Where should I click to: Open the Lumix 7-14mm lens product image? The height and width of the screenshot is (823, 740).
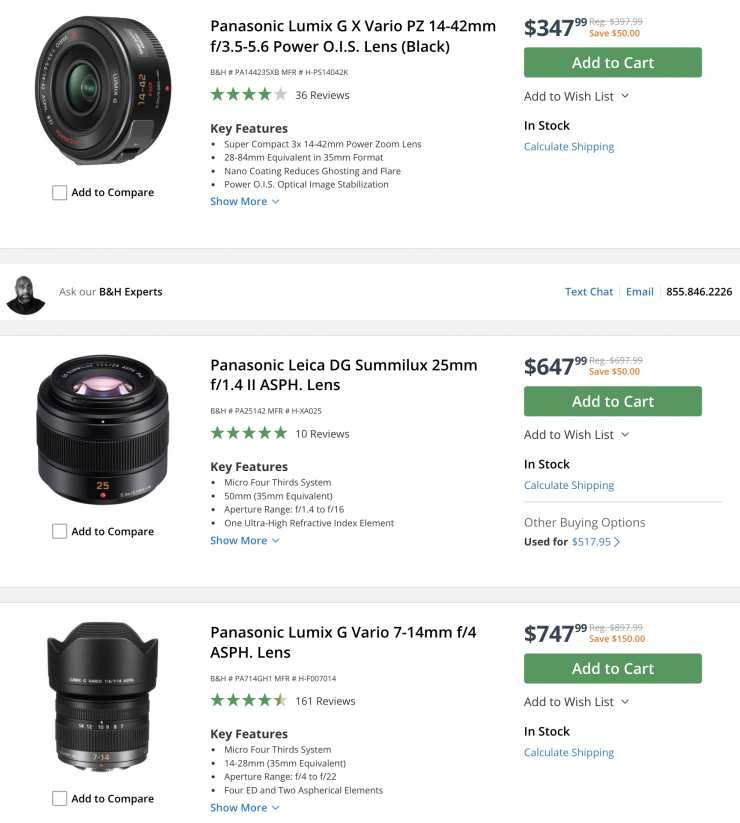(x=102, y=697)
